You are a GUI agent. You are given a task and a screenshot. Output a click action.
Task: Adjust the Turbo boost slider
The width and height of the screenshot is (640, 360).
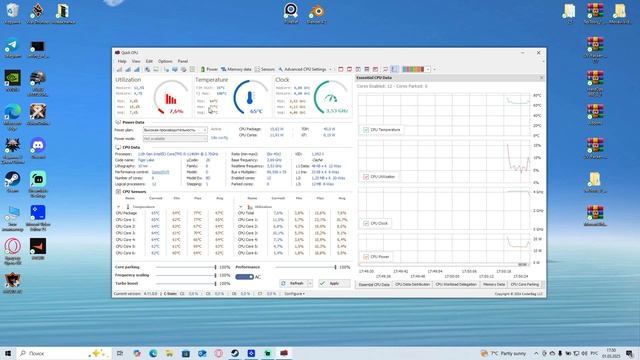pos(186,283)
